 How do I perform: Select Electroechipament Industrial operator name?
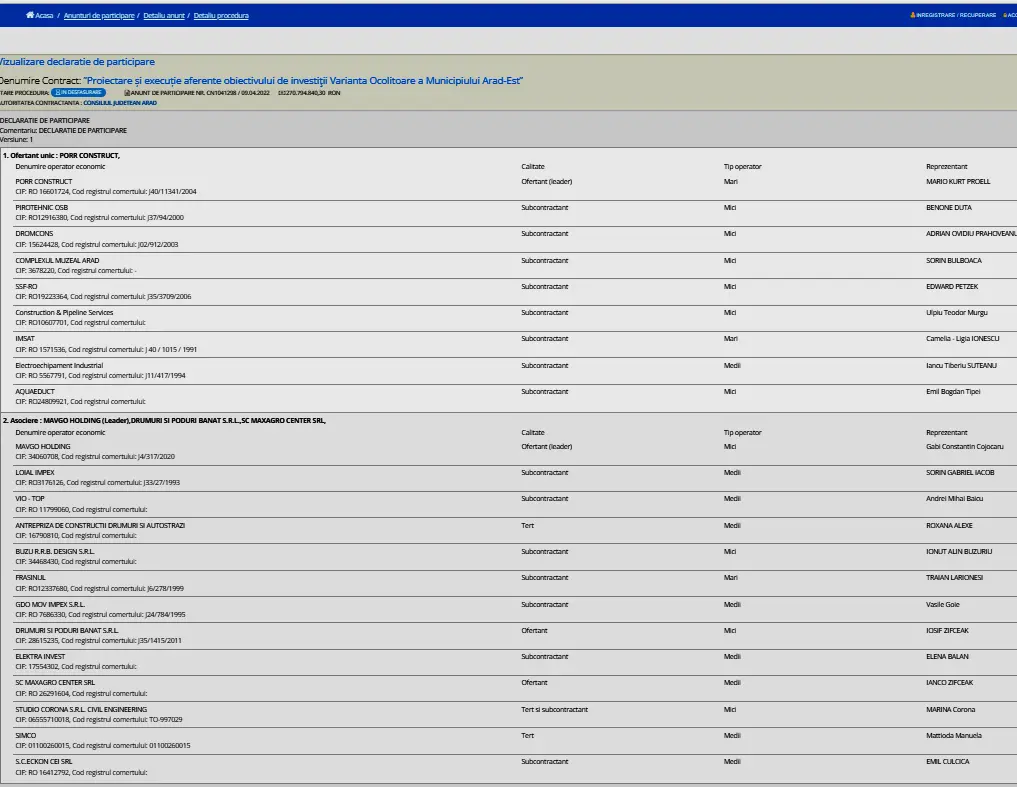click(x=59, y=365)
